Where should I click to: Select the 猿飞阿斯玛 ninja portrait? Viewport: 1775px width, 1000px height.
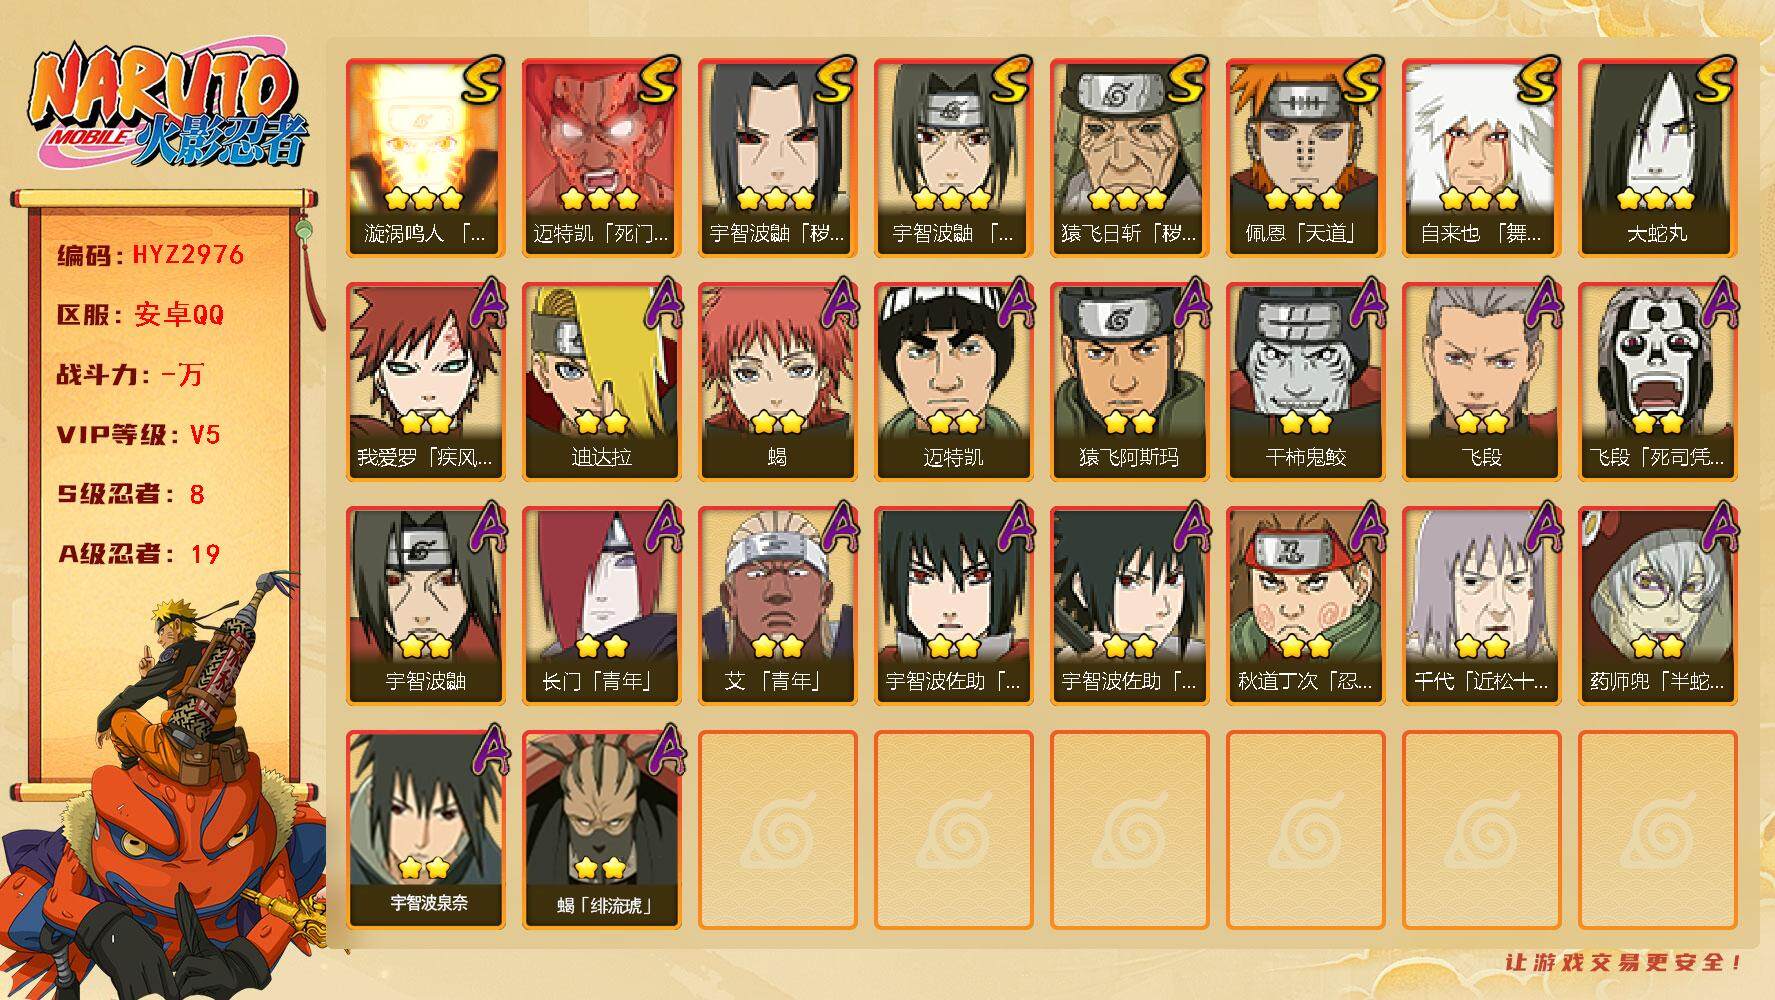pyautogui.click(x=1129, y=382)
